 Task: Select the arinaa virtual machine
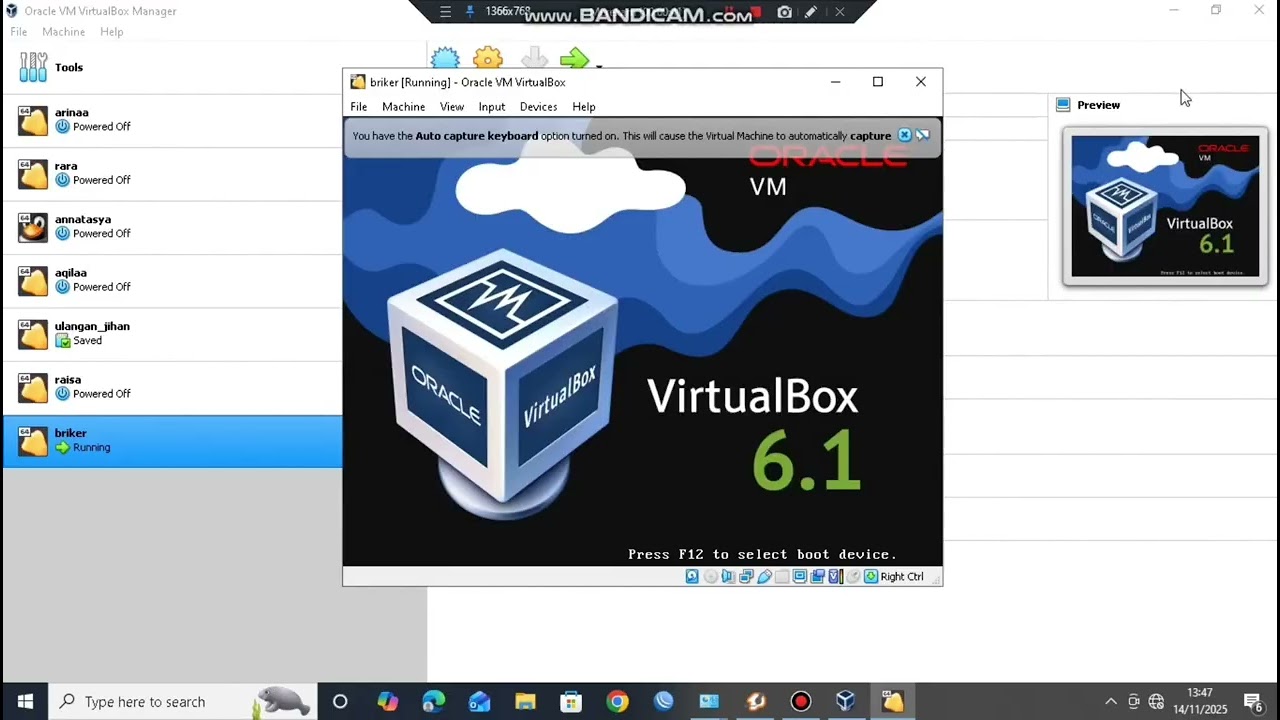[172, 120]
